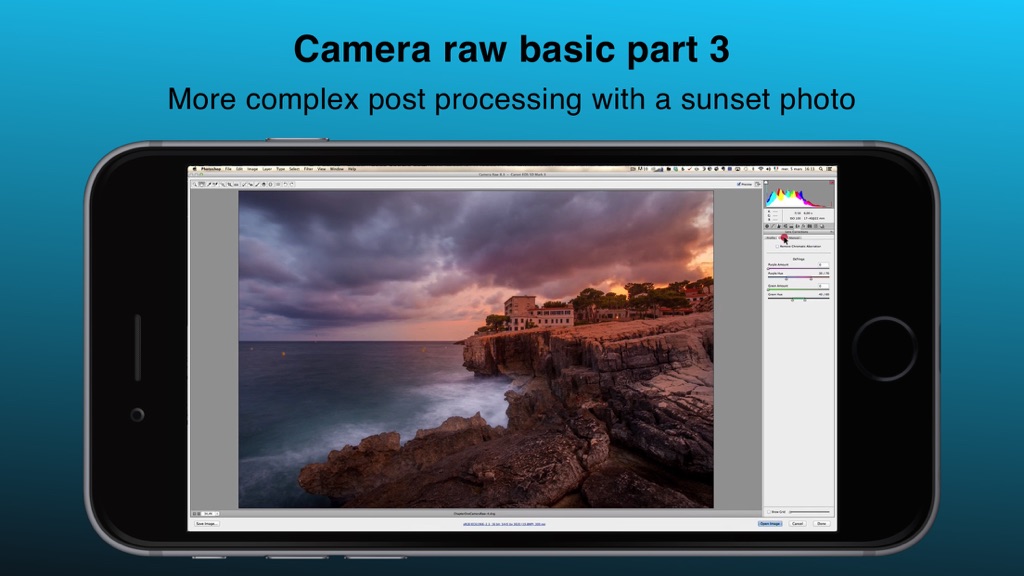Screen dimensions: 1024x576
Task: Toggle the Preview checkbox
Action: pyautogui.click(x=739, y=184)
